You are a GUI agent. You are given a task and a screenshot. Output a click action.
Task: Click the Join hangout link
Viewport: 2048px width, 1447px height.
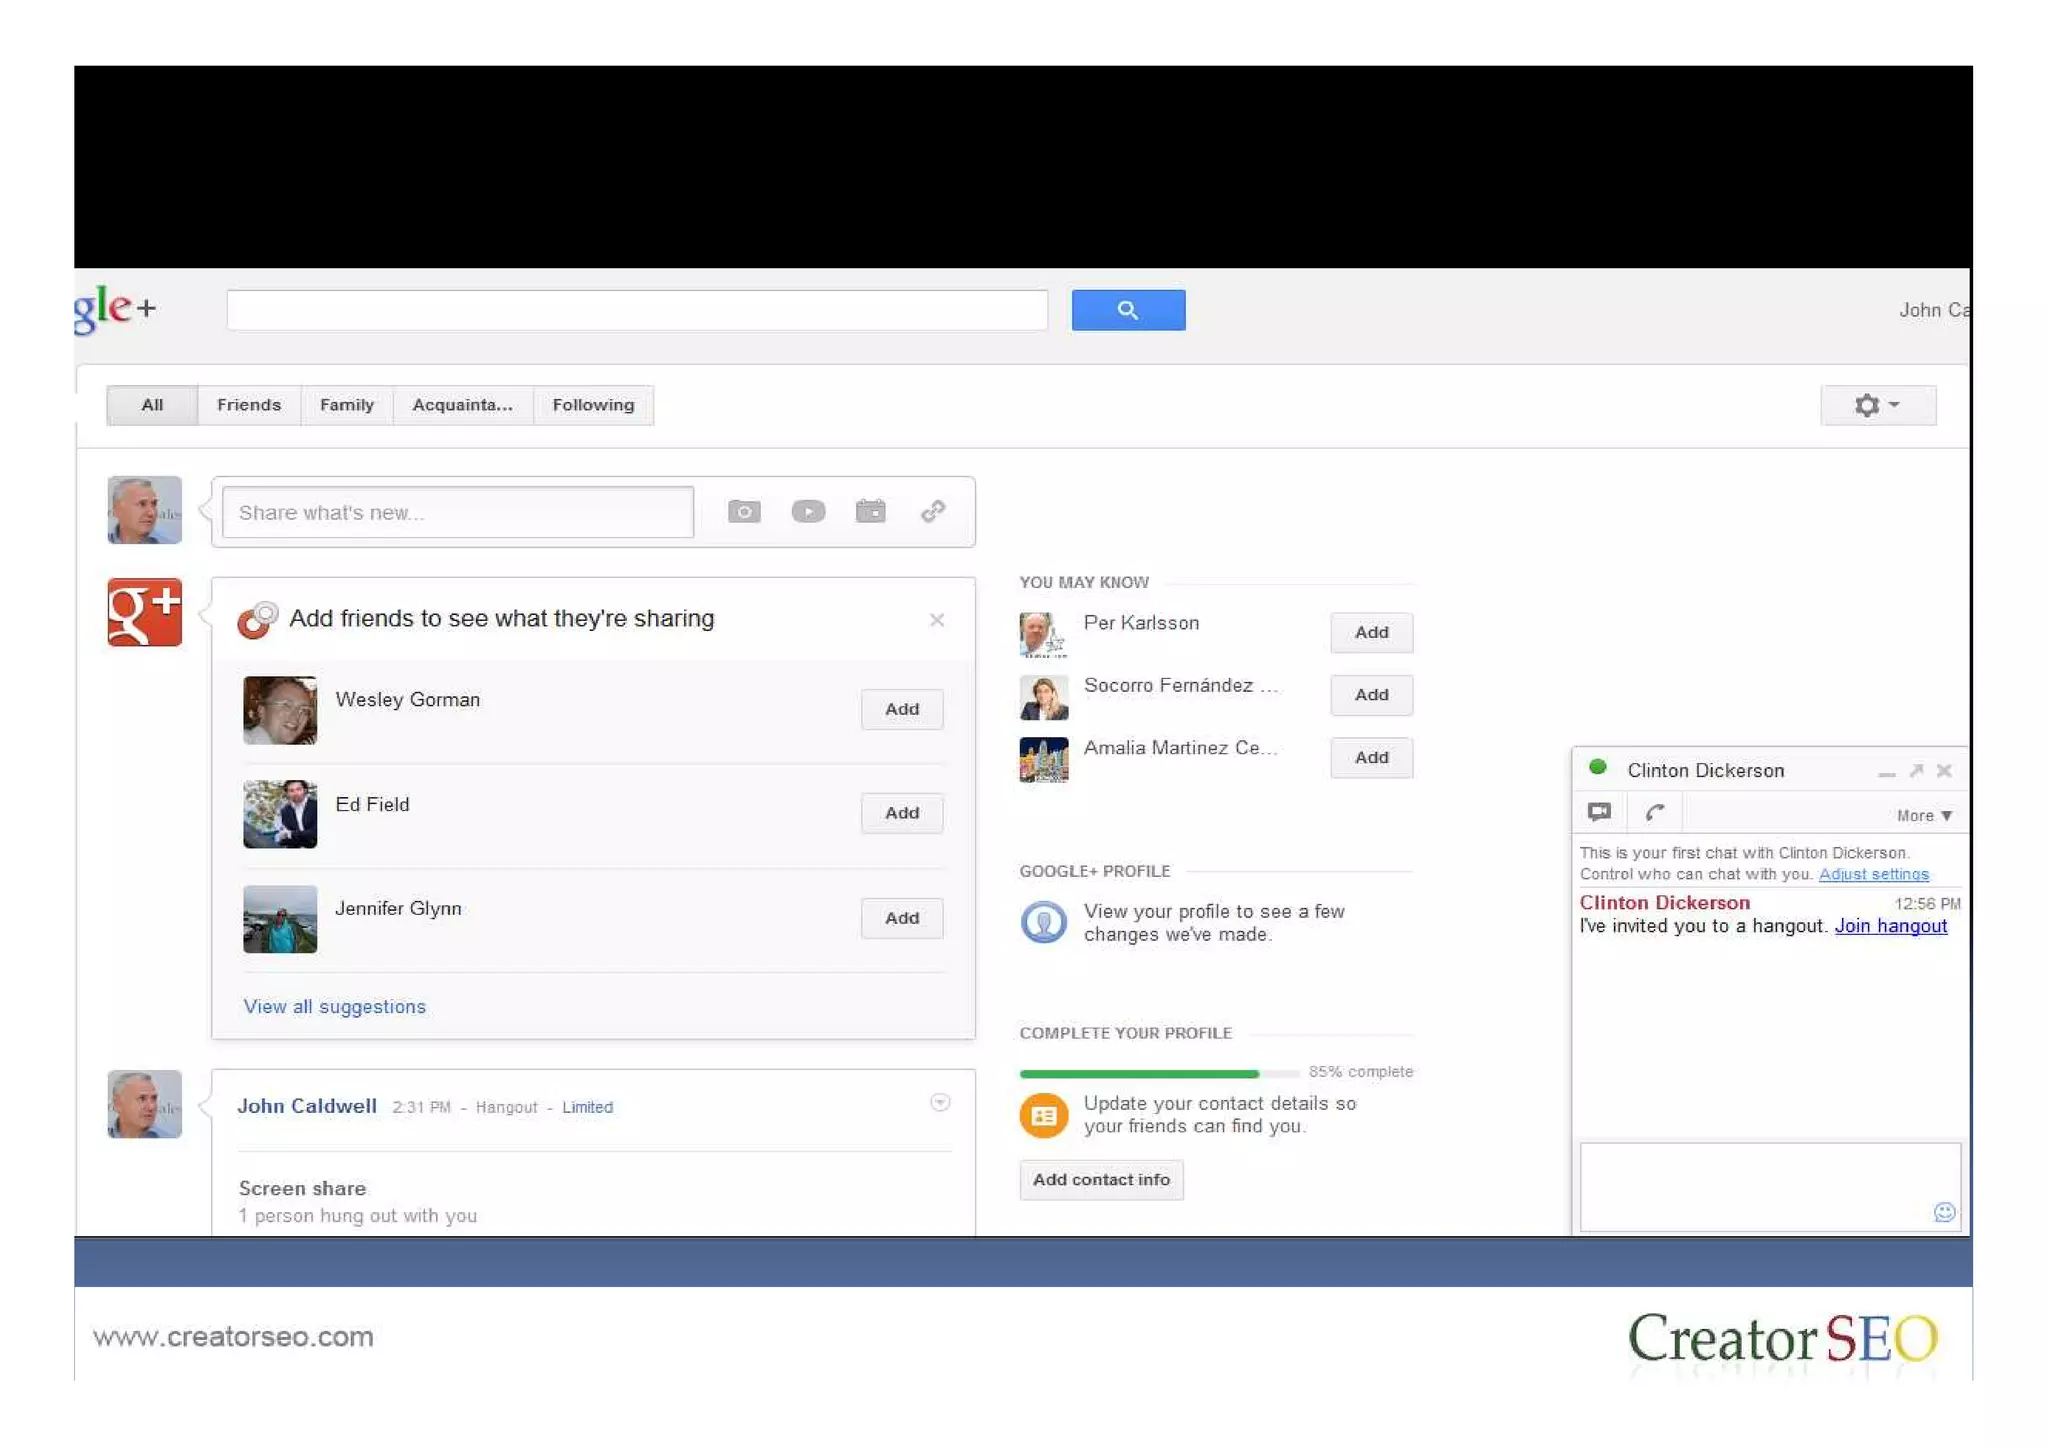pos(1890,926)
